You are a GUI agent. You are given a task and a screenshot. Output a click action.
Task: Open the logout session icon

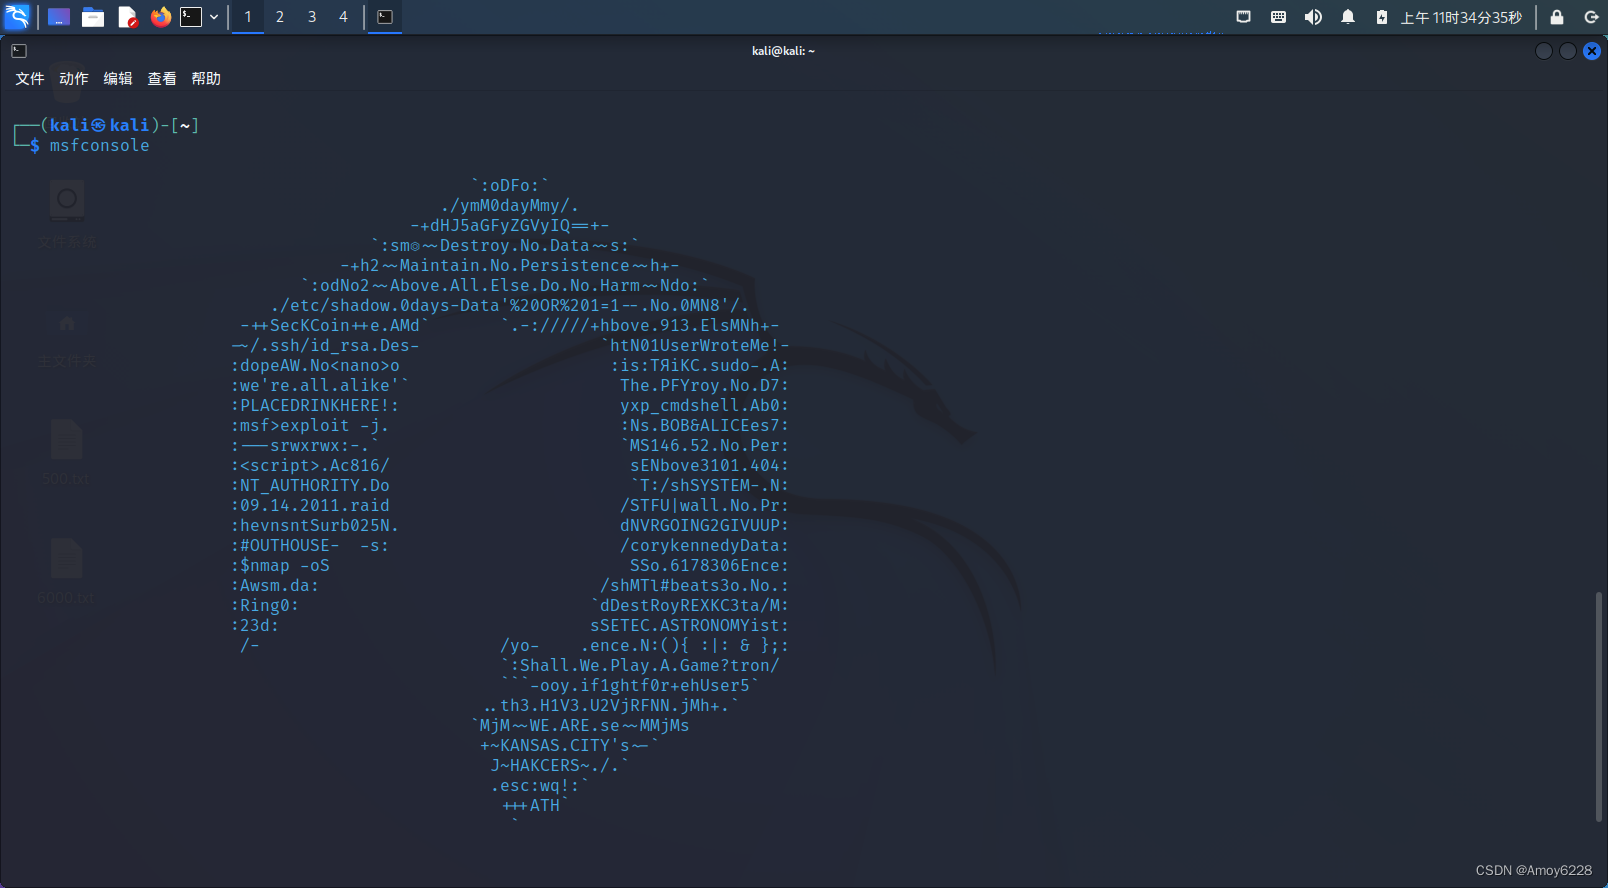coord(1591,17)
